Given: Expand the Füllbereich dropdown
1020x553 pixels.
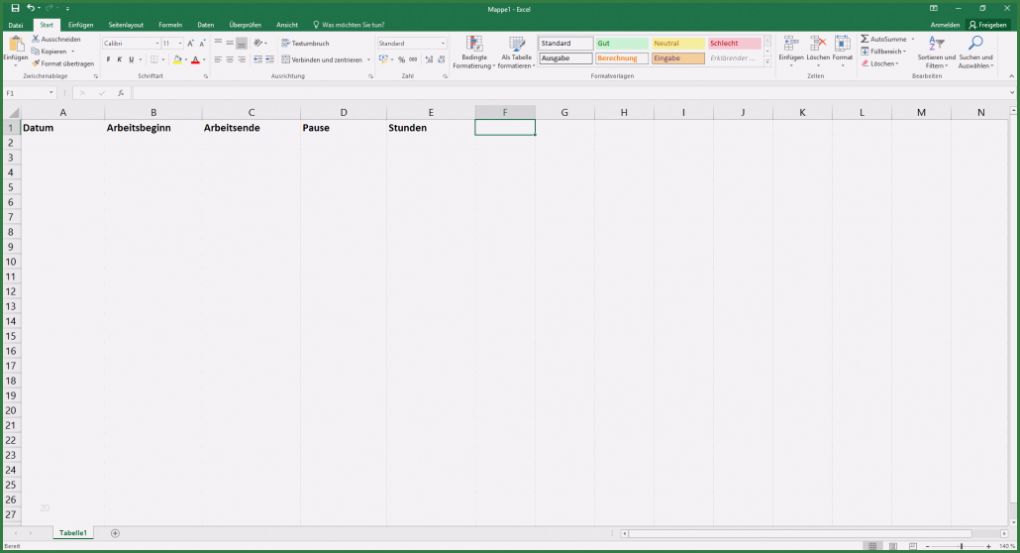Looking at the screenshot, I should pos(906,51).
